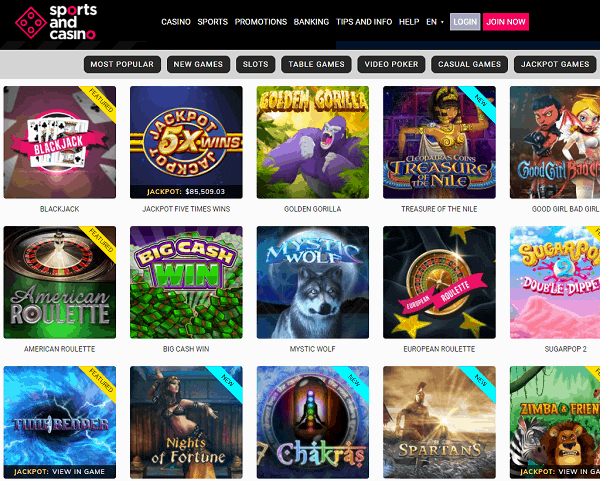Switch to the Slots category tab
Viewport: 600px width, 481px height.
click(x=255, y=64)
